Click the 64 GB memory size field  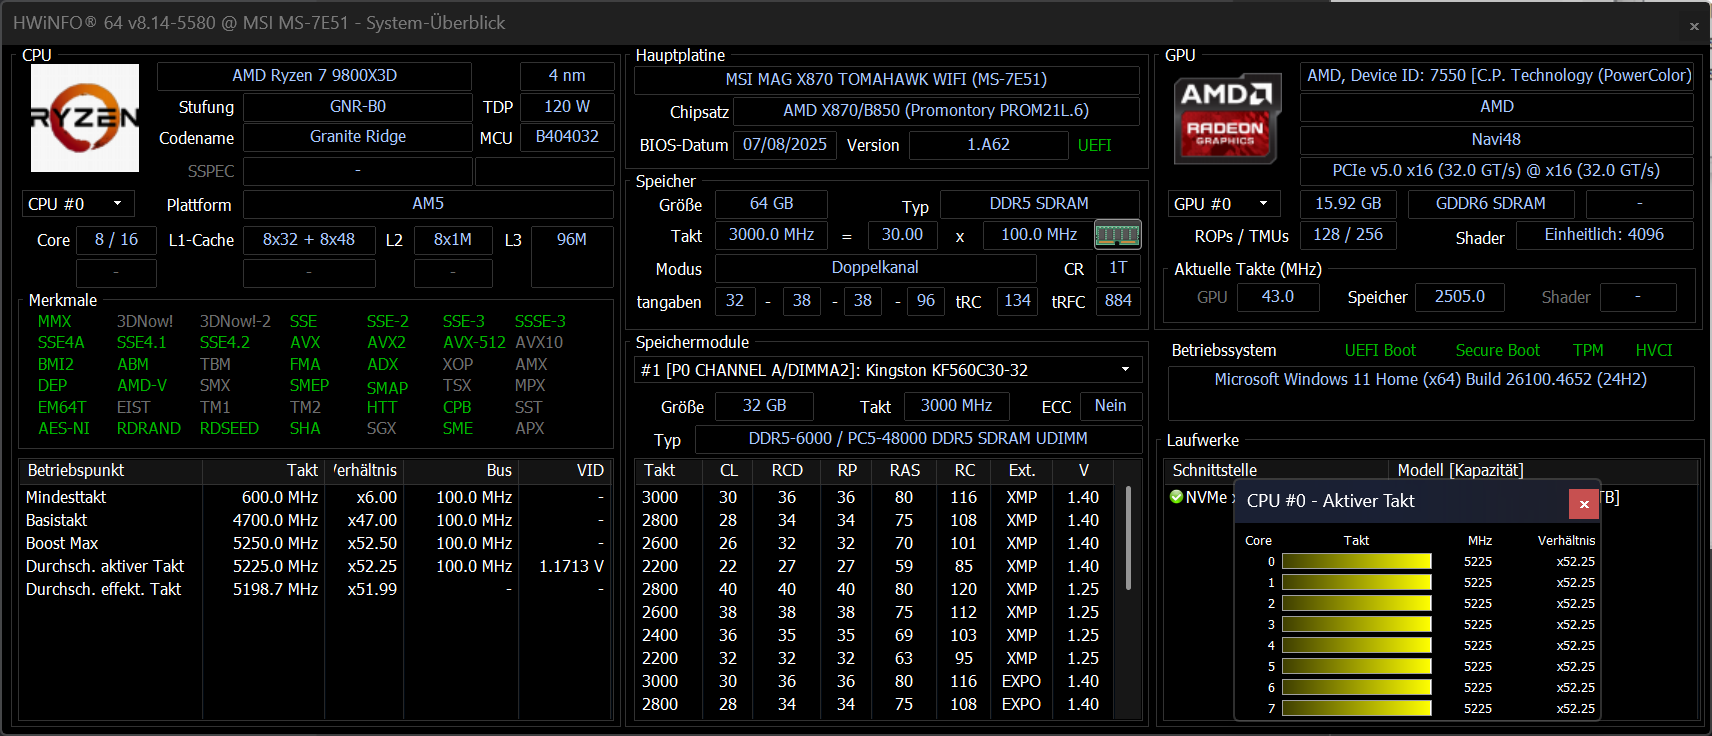coord(771,204)
